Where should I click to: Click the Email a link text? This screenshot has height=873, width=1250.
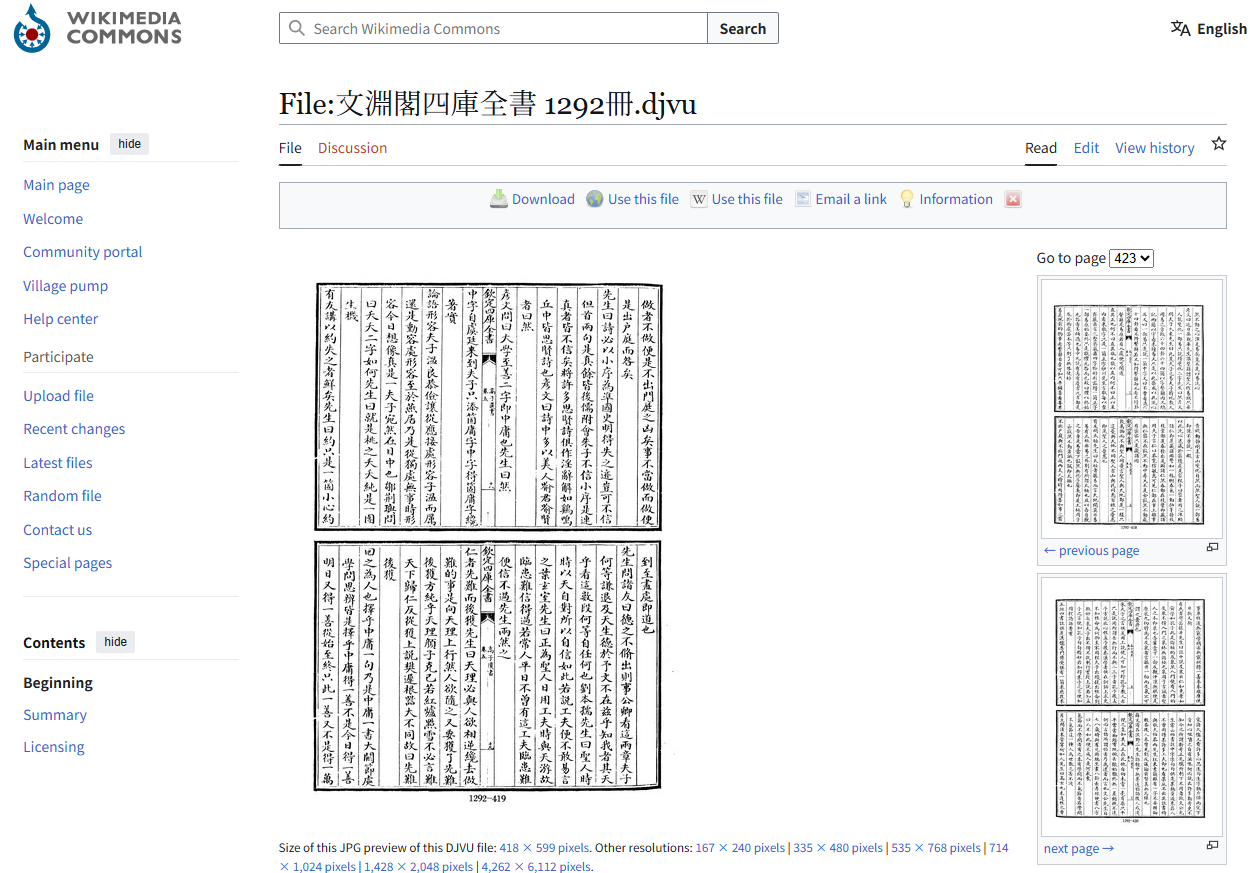pos(851,199)
